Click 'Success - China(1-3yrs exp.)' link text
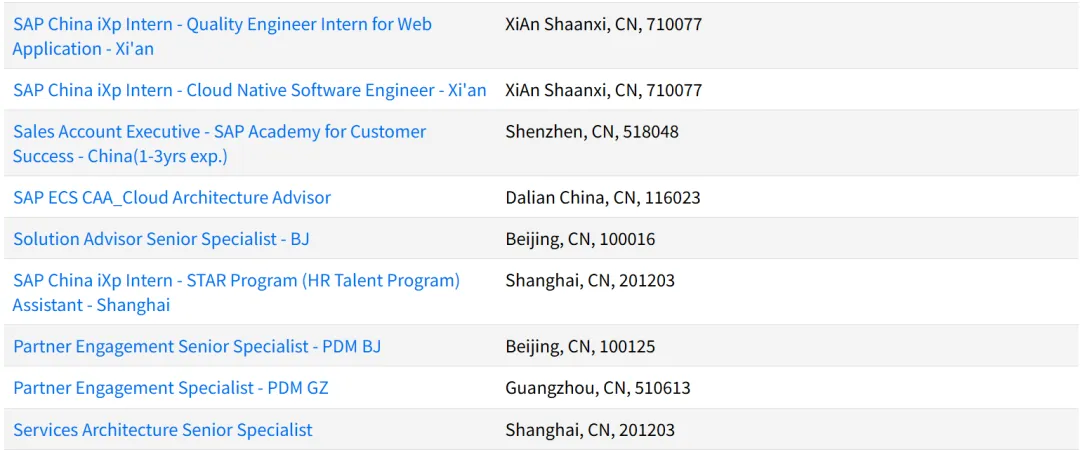This screenshot has height=450, width=1080. 120,156
